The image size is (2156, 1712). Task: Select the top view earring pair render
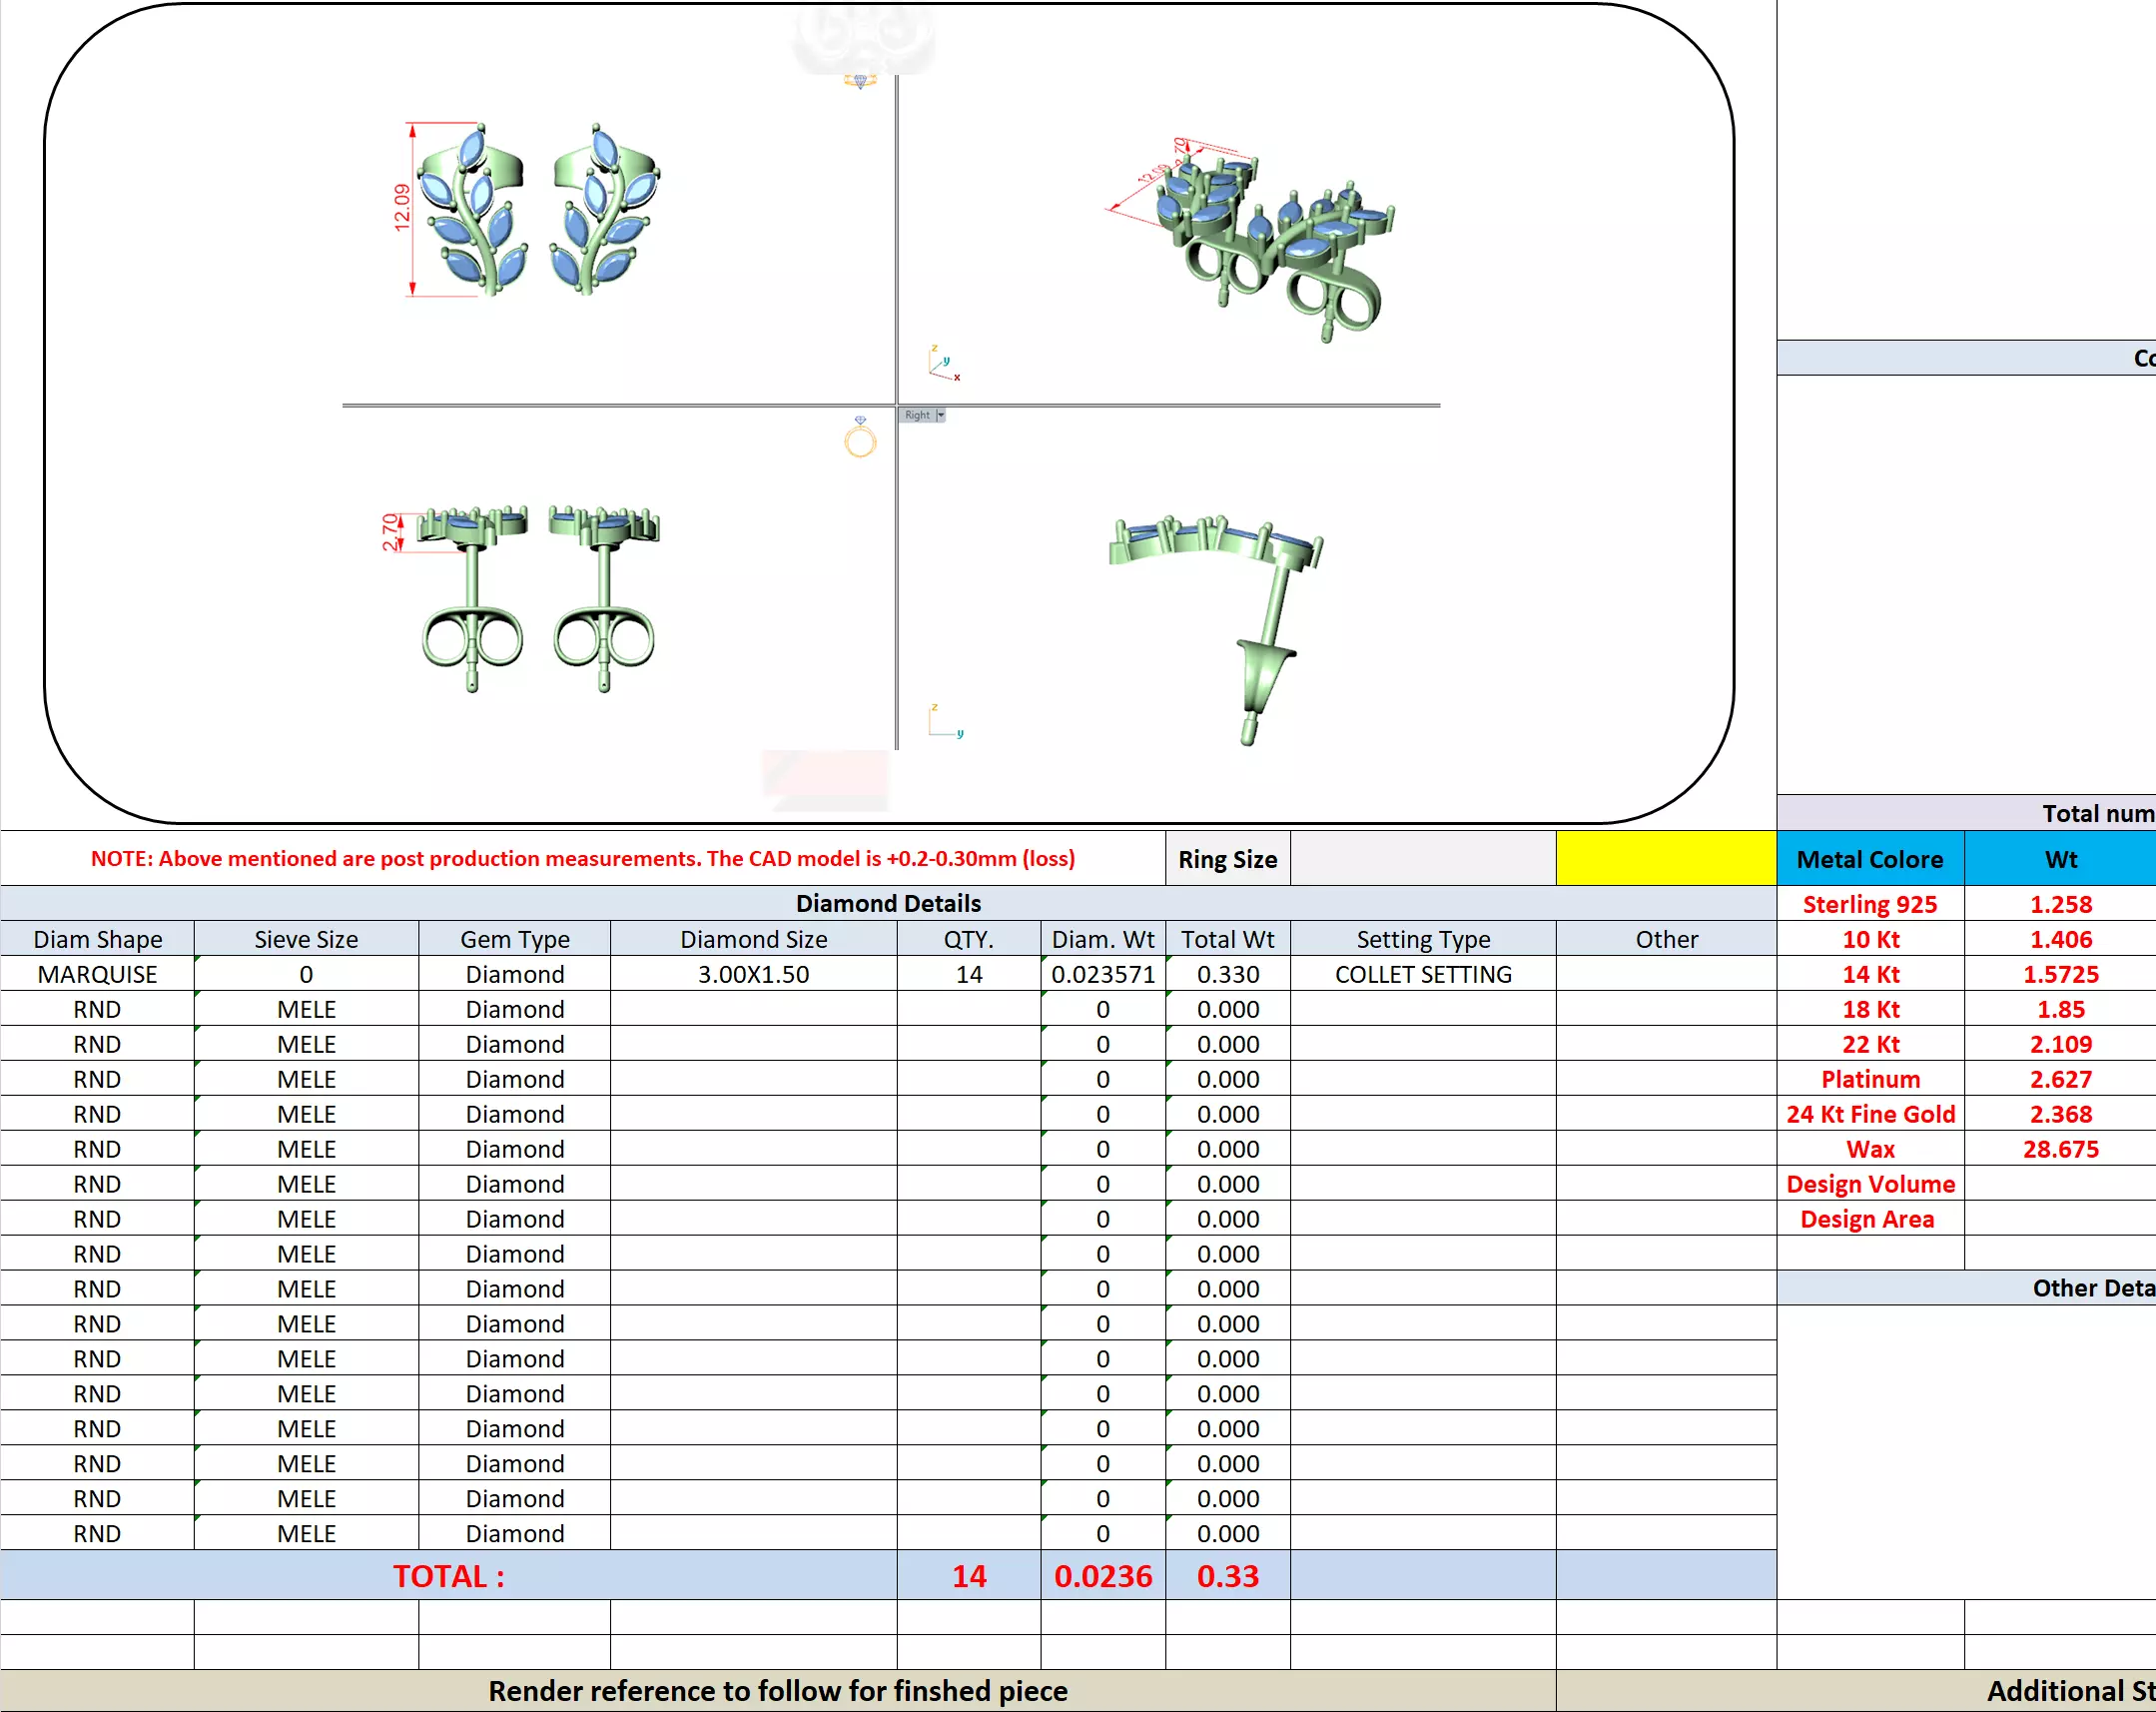pos(537,209)
